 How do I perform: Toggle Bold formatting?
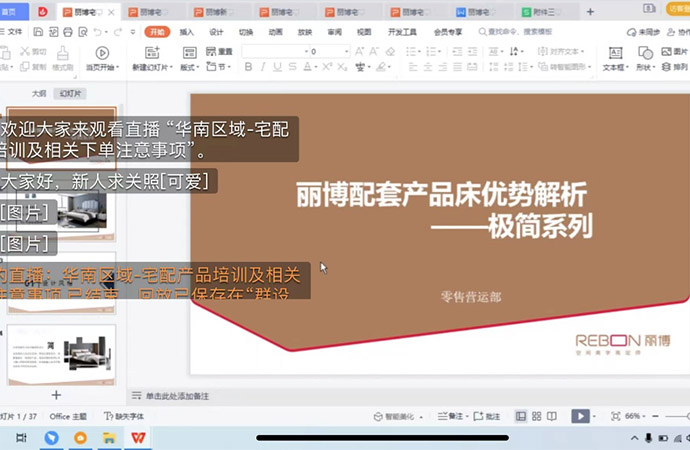click(248, 67)
